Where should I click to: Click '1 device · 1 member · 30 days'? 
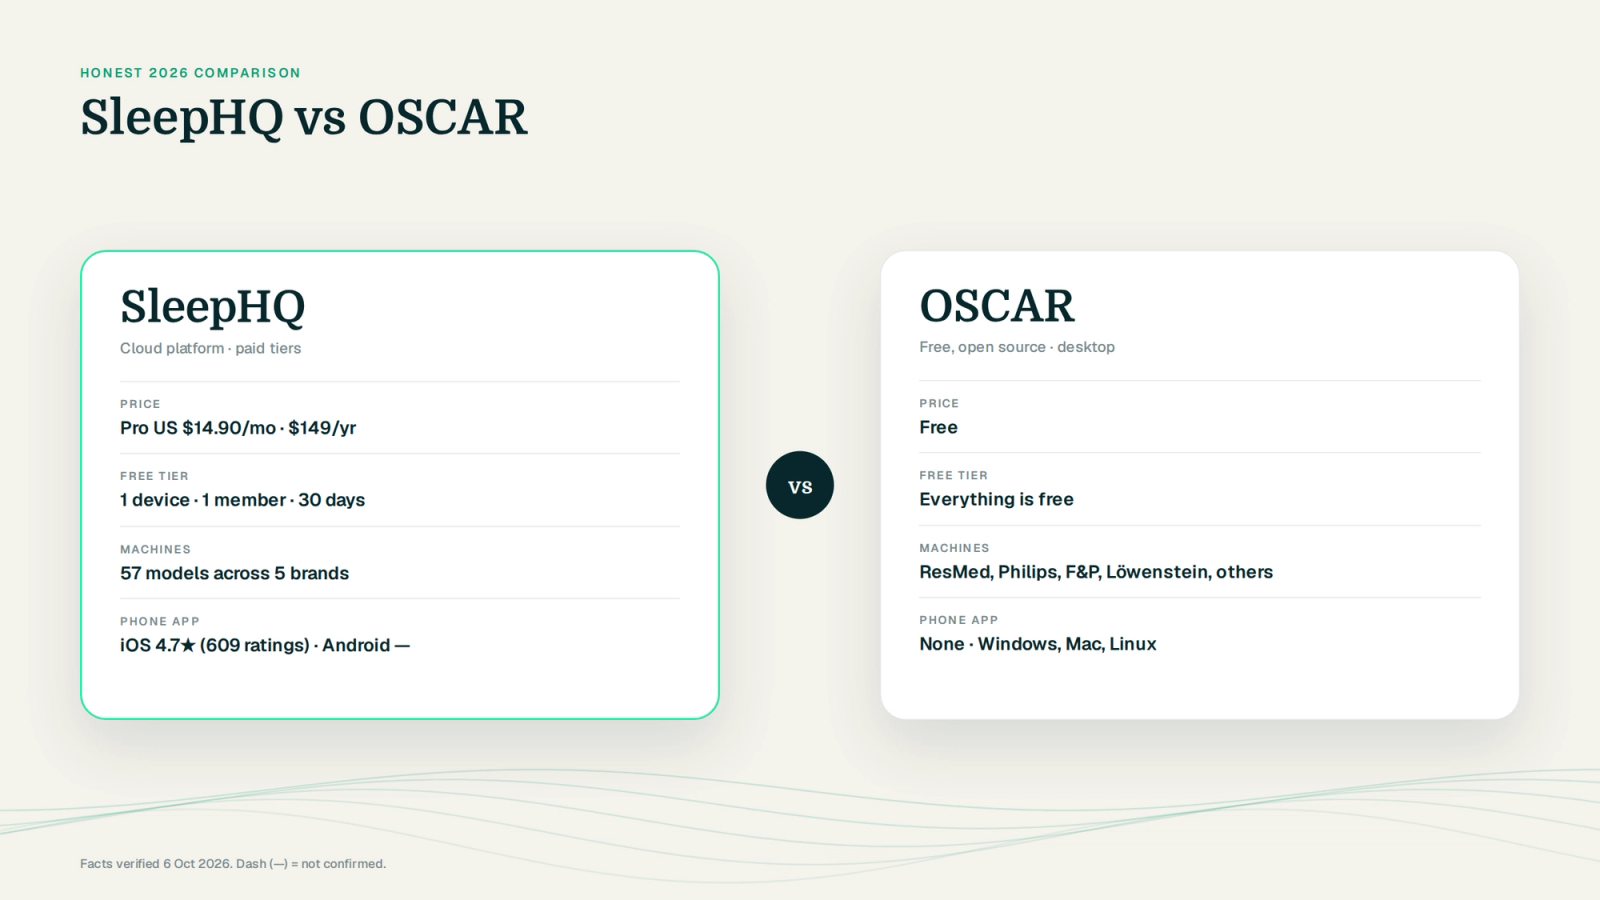(242, 500)
